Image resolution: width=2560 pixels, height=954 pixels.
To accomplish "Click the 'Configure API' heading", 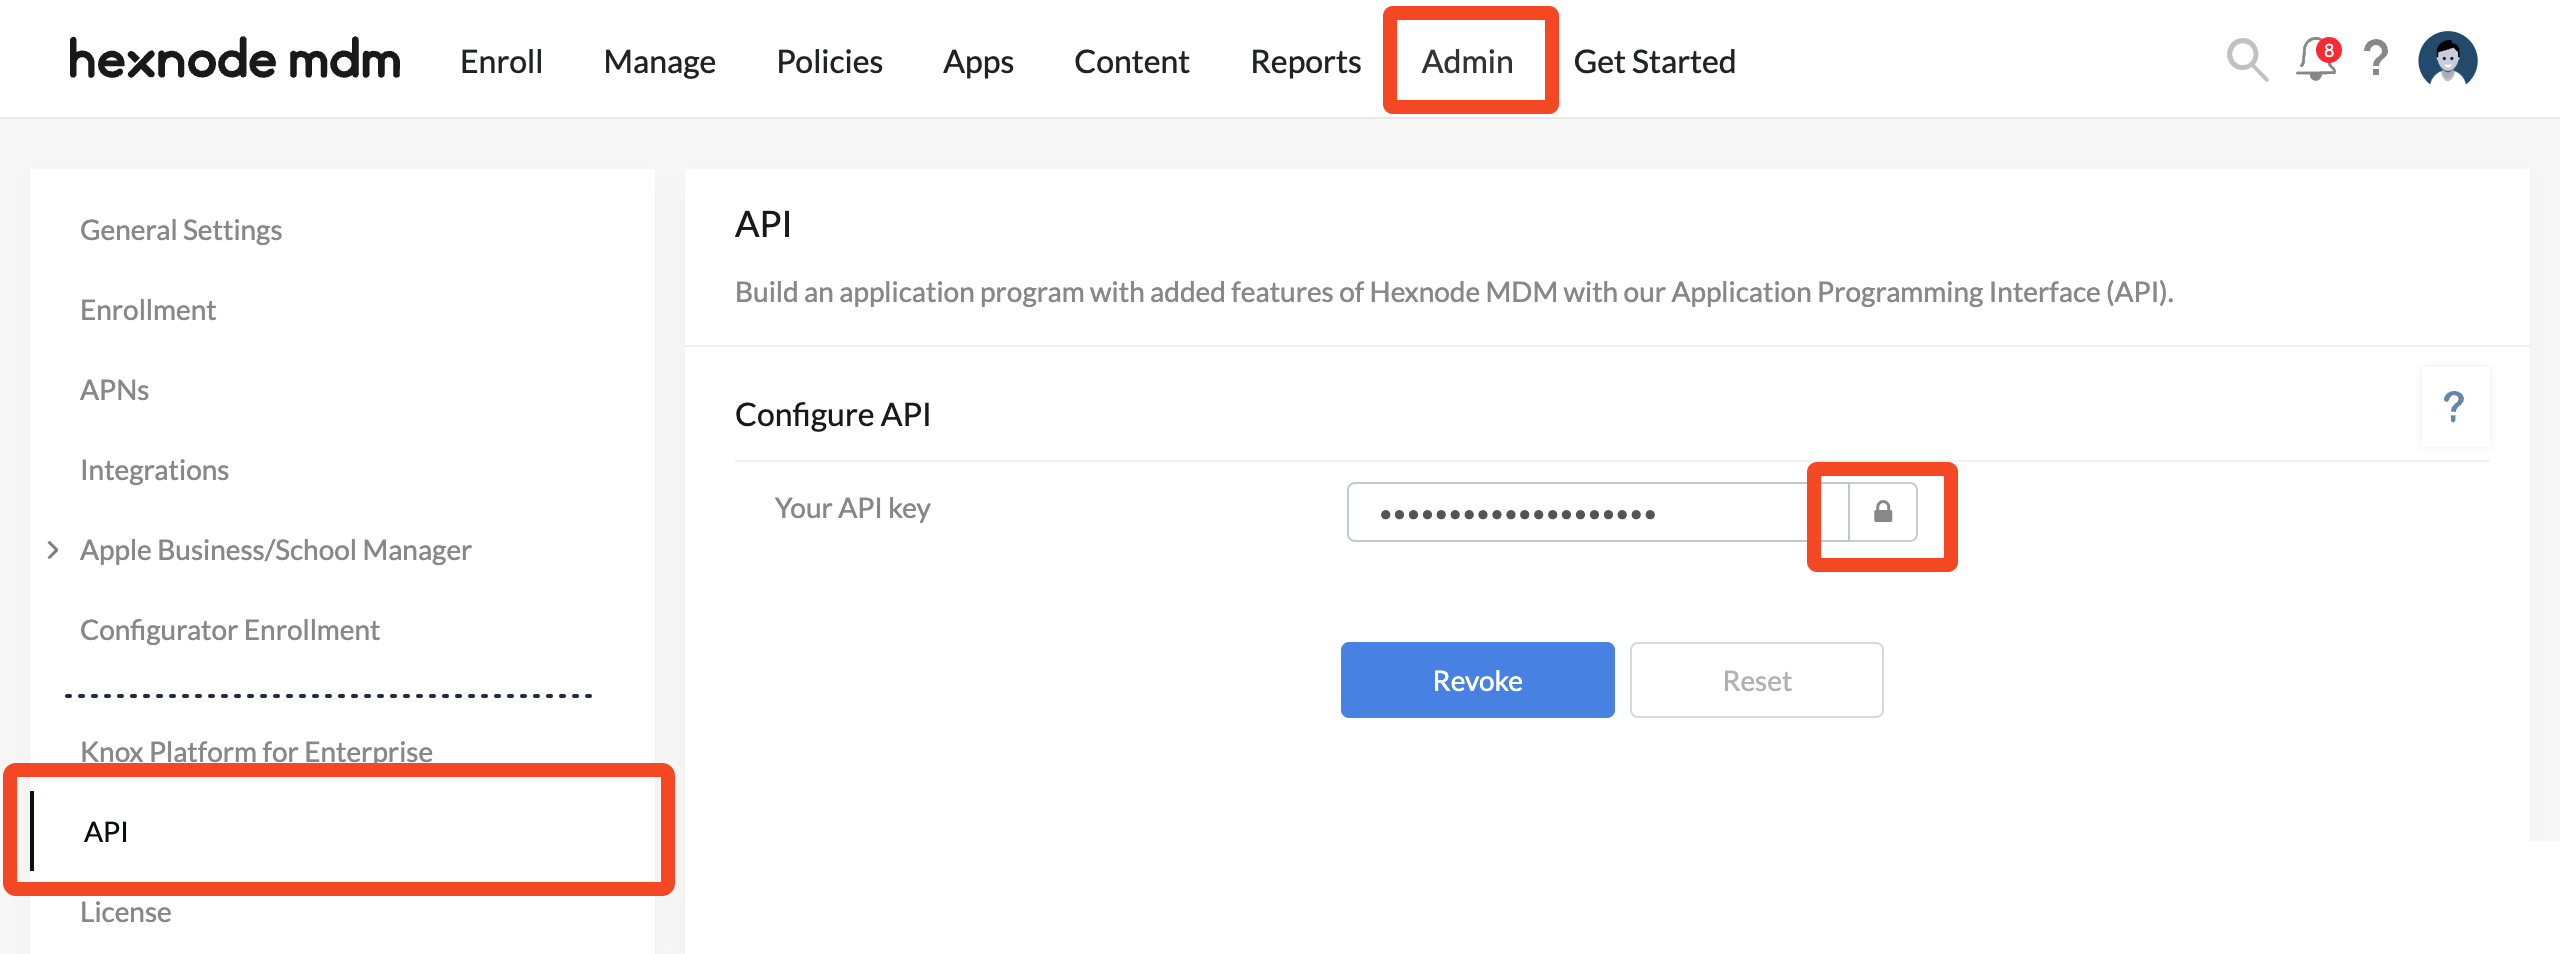I will [832, 414].
